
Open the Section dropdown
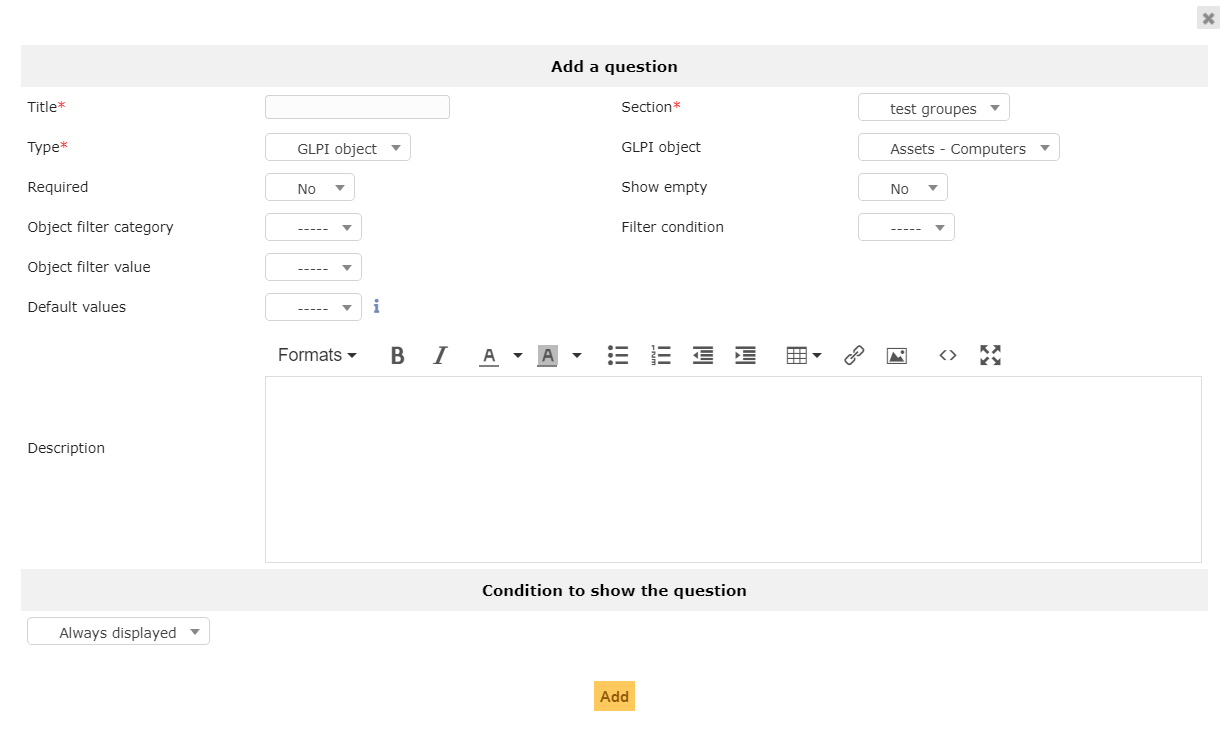click(933, 107)
